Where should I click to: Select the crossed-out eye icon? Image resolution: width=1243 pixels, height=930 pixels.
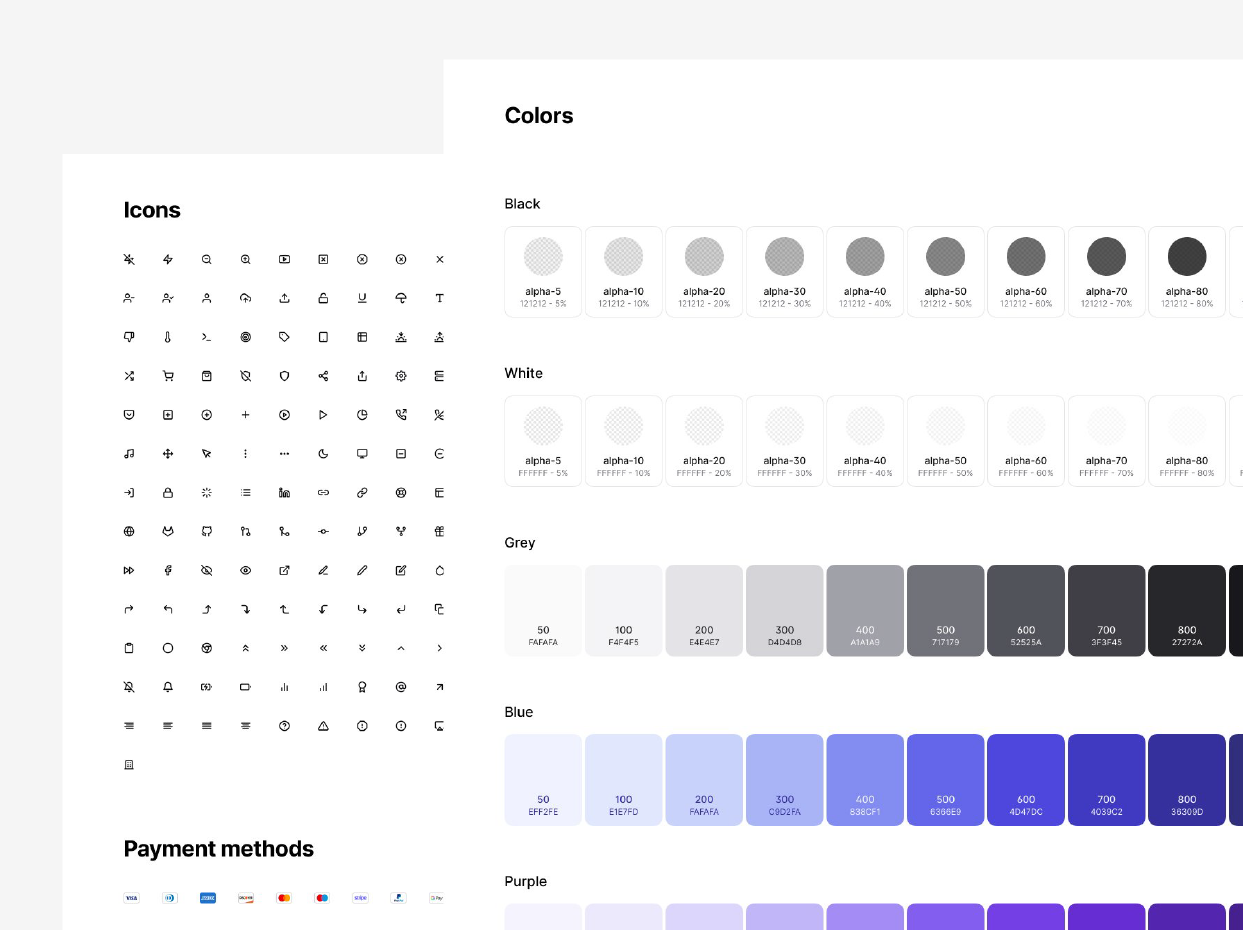pyautogui.click(x=207, y=570)
